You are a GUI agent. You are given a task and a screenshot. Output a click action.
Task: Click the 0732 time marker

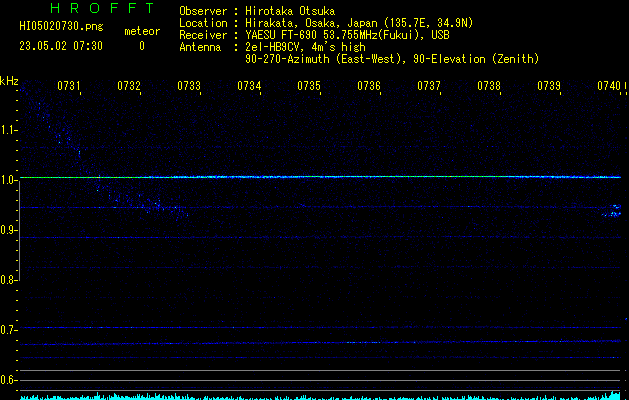click(129, 86)
